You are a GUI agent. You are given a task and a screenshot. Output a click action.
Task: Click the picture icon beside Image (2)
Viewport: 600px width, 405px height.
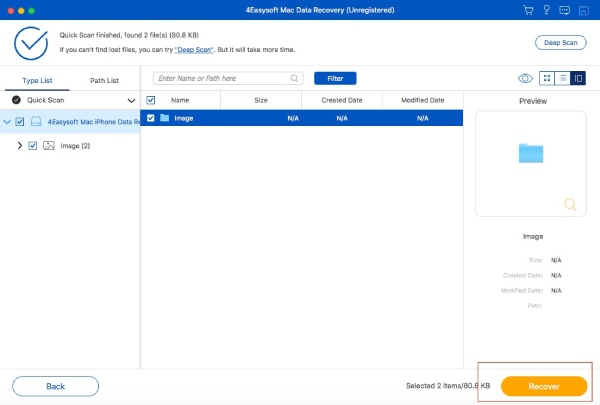tap(49, 145)
